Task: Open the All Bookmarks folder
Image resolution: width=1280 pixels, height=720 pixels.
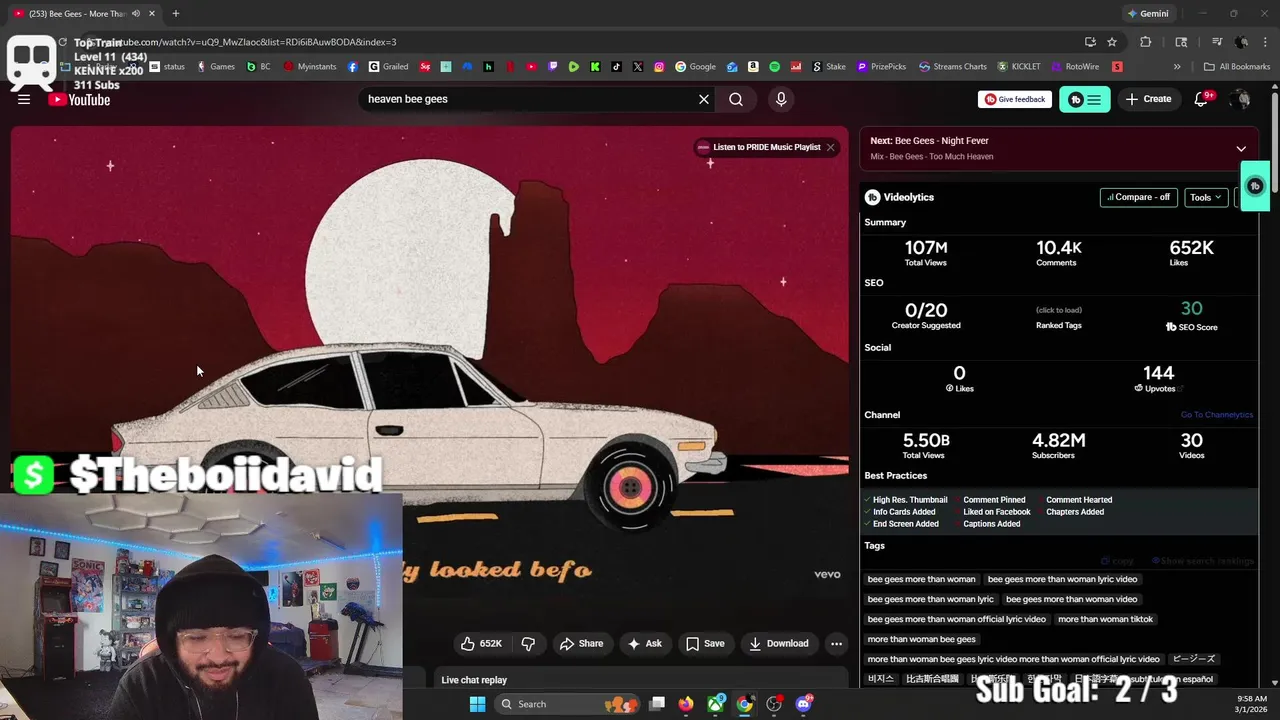Action: pyautogui.click(x=1237, y=67)
